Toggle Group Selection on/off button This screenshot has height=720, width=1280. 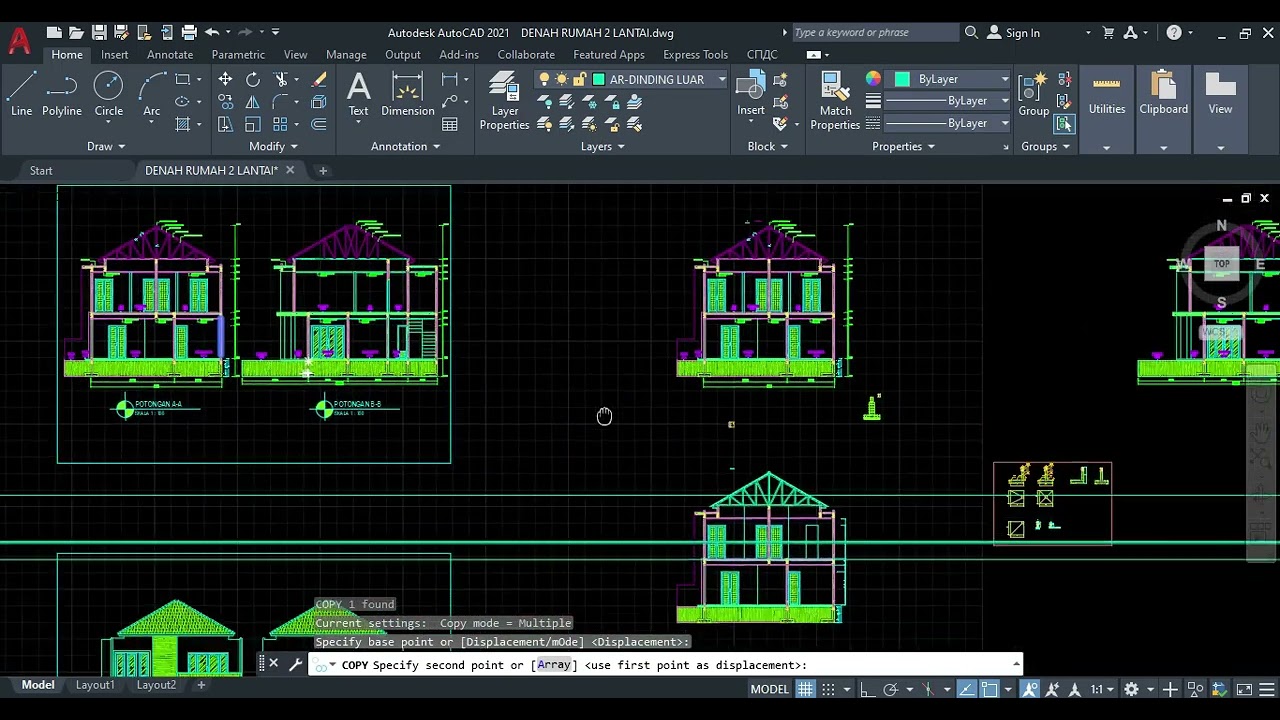tap(1064, 124)
